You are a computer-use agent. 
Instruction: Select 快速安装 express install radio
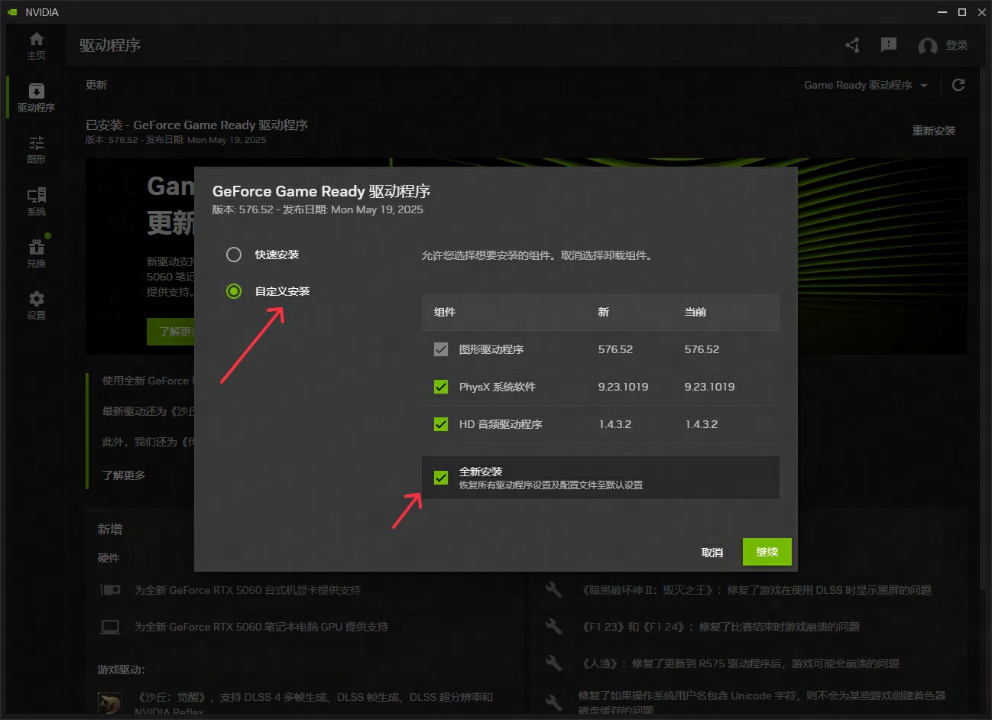pyautogui.click(x=233, y=254)
